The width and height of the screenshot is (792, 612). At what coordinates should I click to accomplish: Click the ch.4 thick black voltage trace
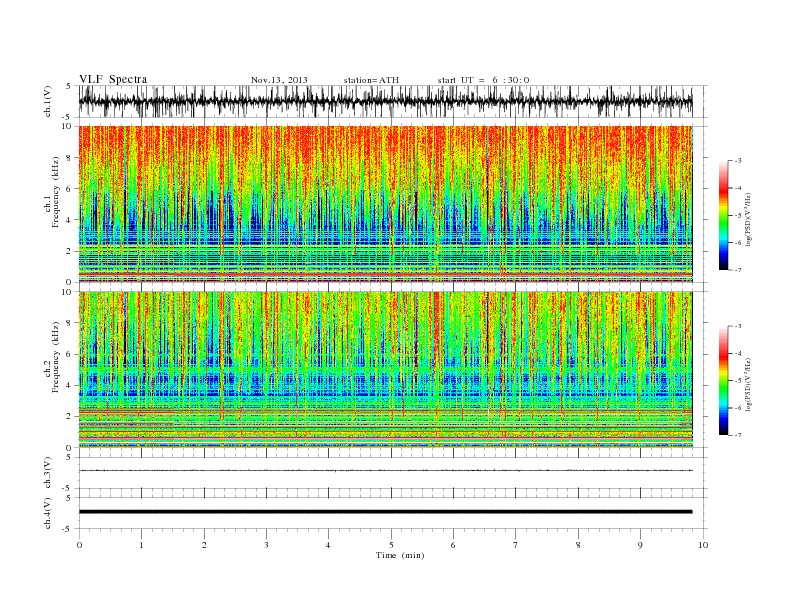pyautogui.click(x=386, y=512)
